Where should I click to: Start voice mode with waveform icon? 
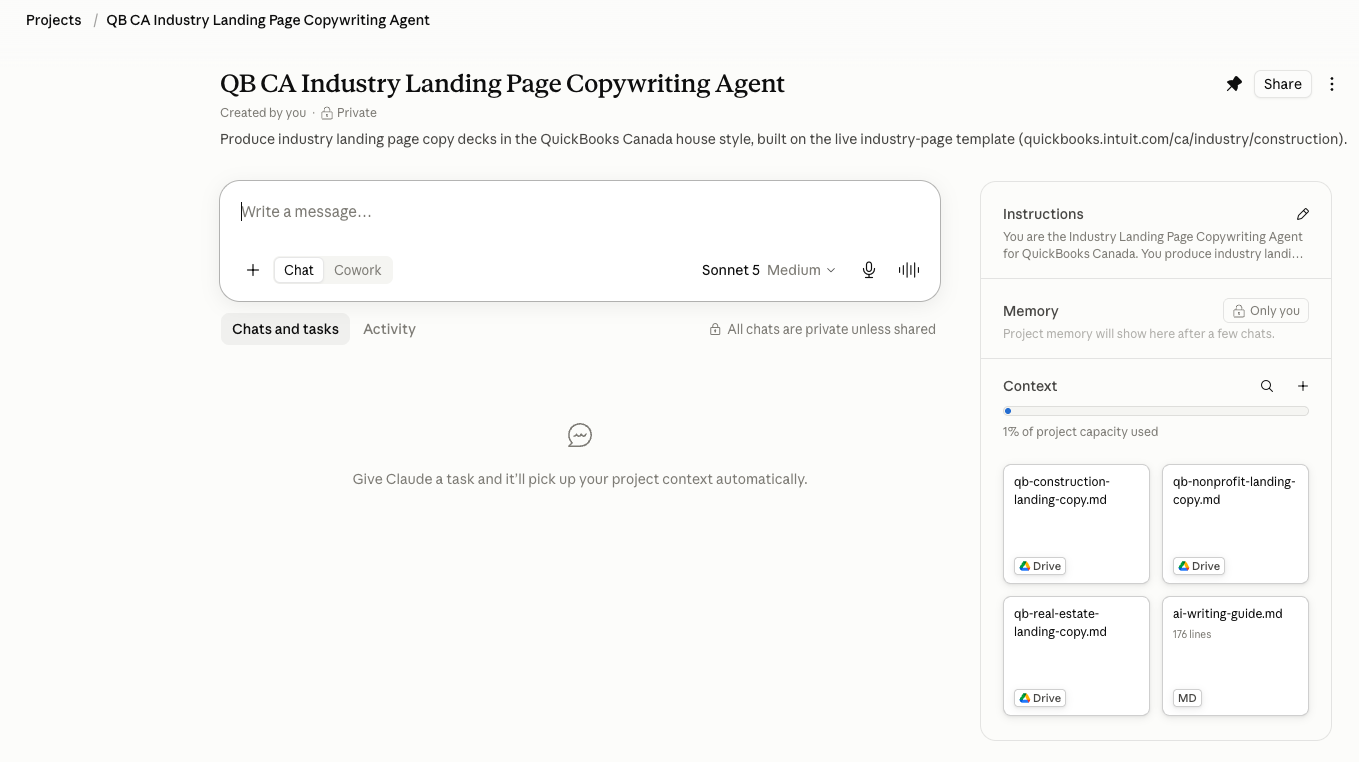coord(909,270)
